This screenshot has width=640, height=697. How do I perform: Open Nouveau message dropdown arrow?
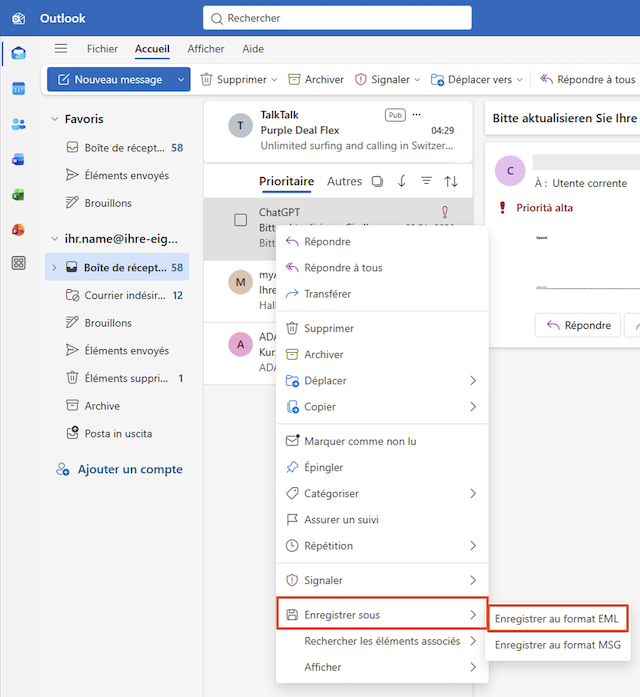(x=181, y=80)
